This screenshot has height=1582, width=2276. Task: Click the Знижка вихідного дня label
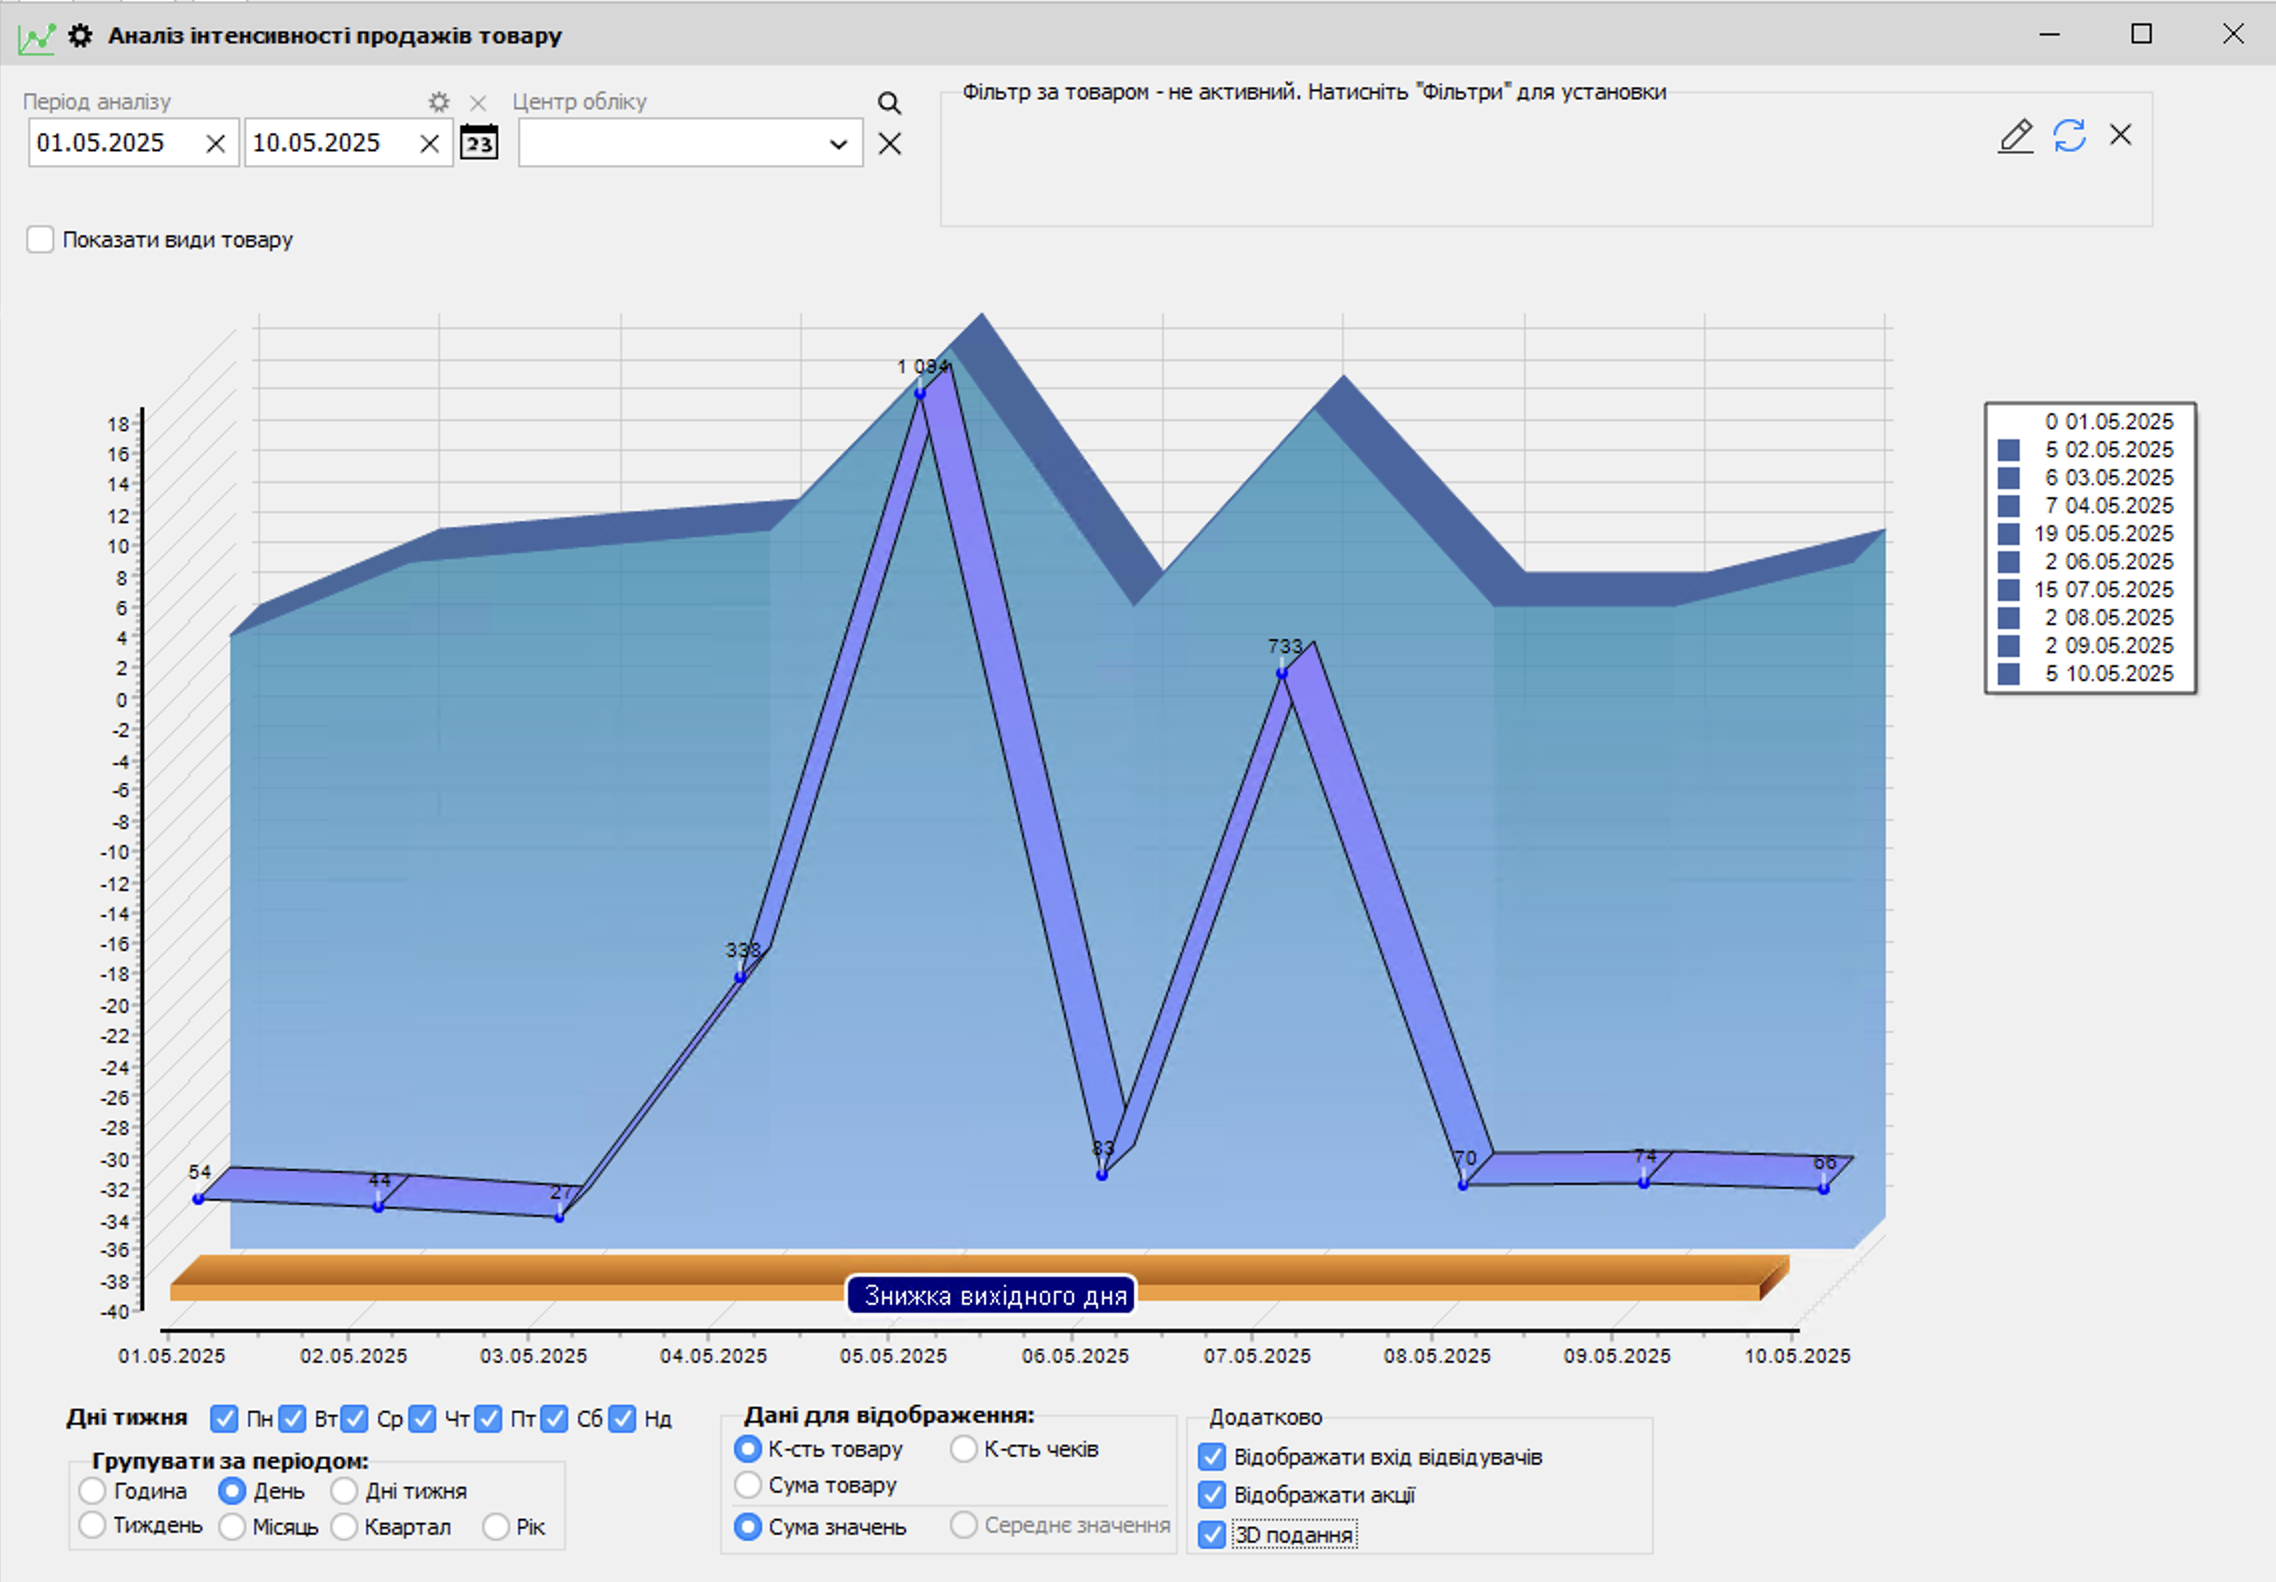pos(991,1296)
